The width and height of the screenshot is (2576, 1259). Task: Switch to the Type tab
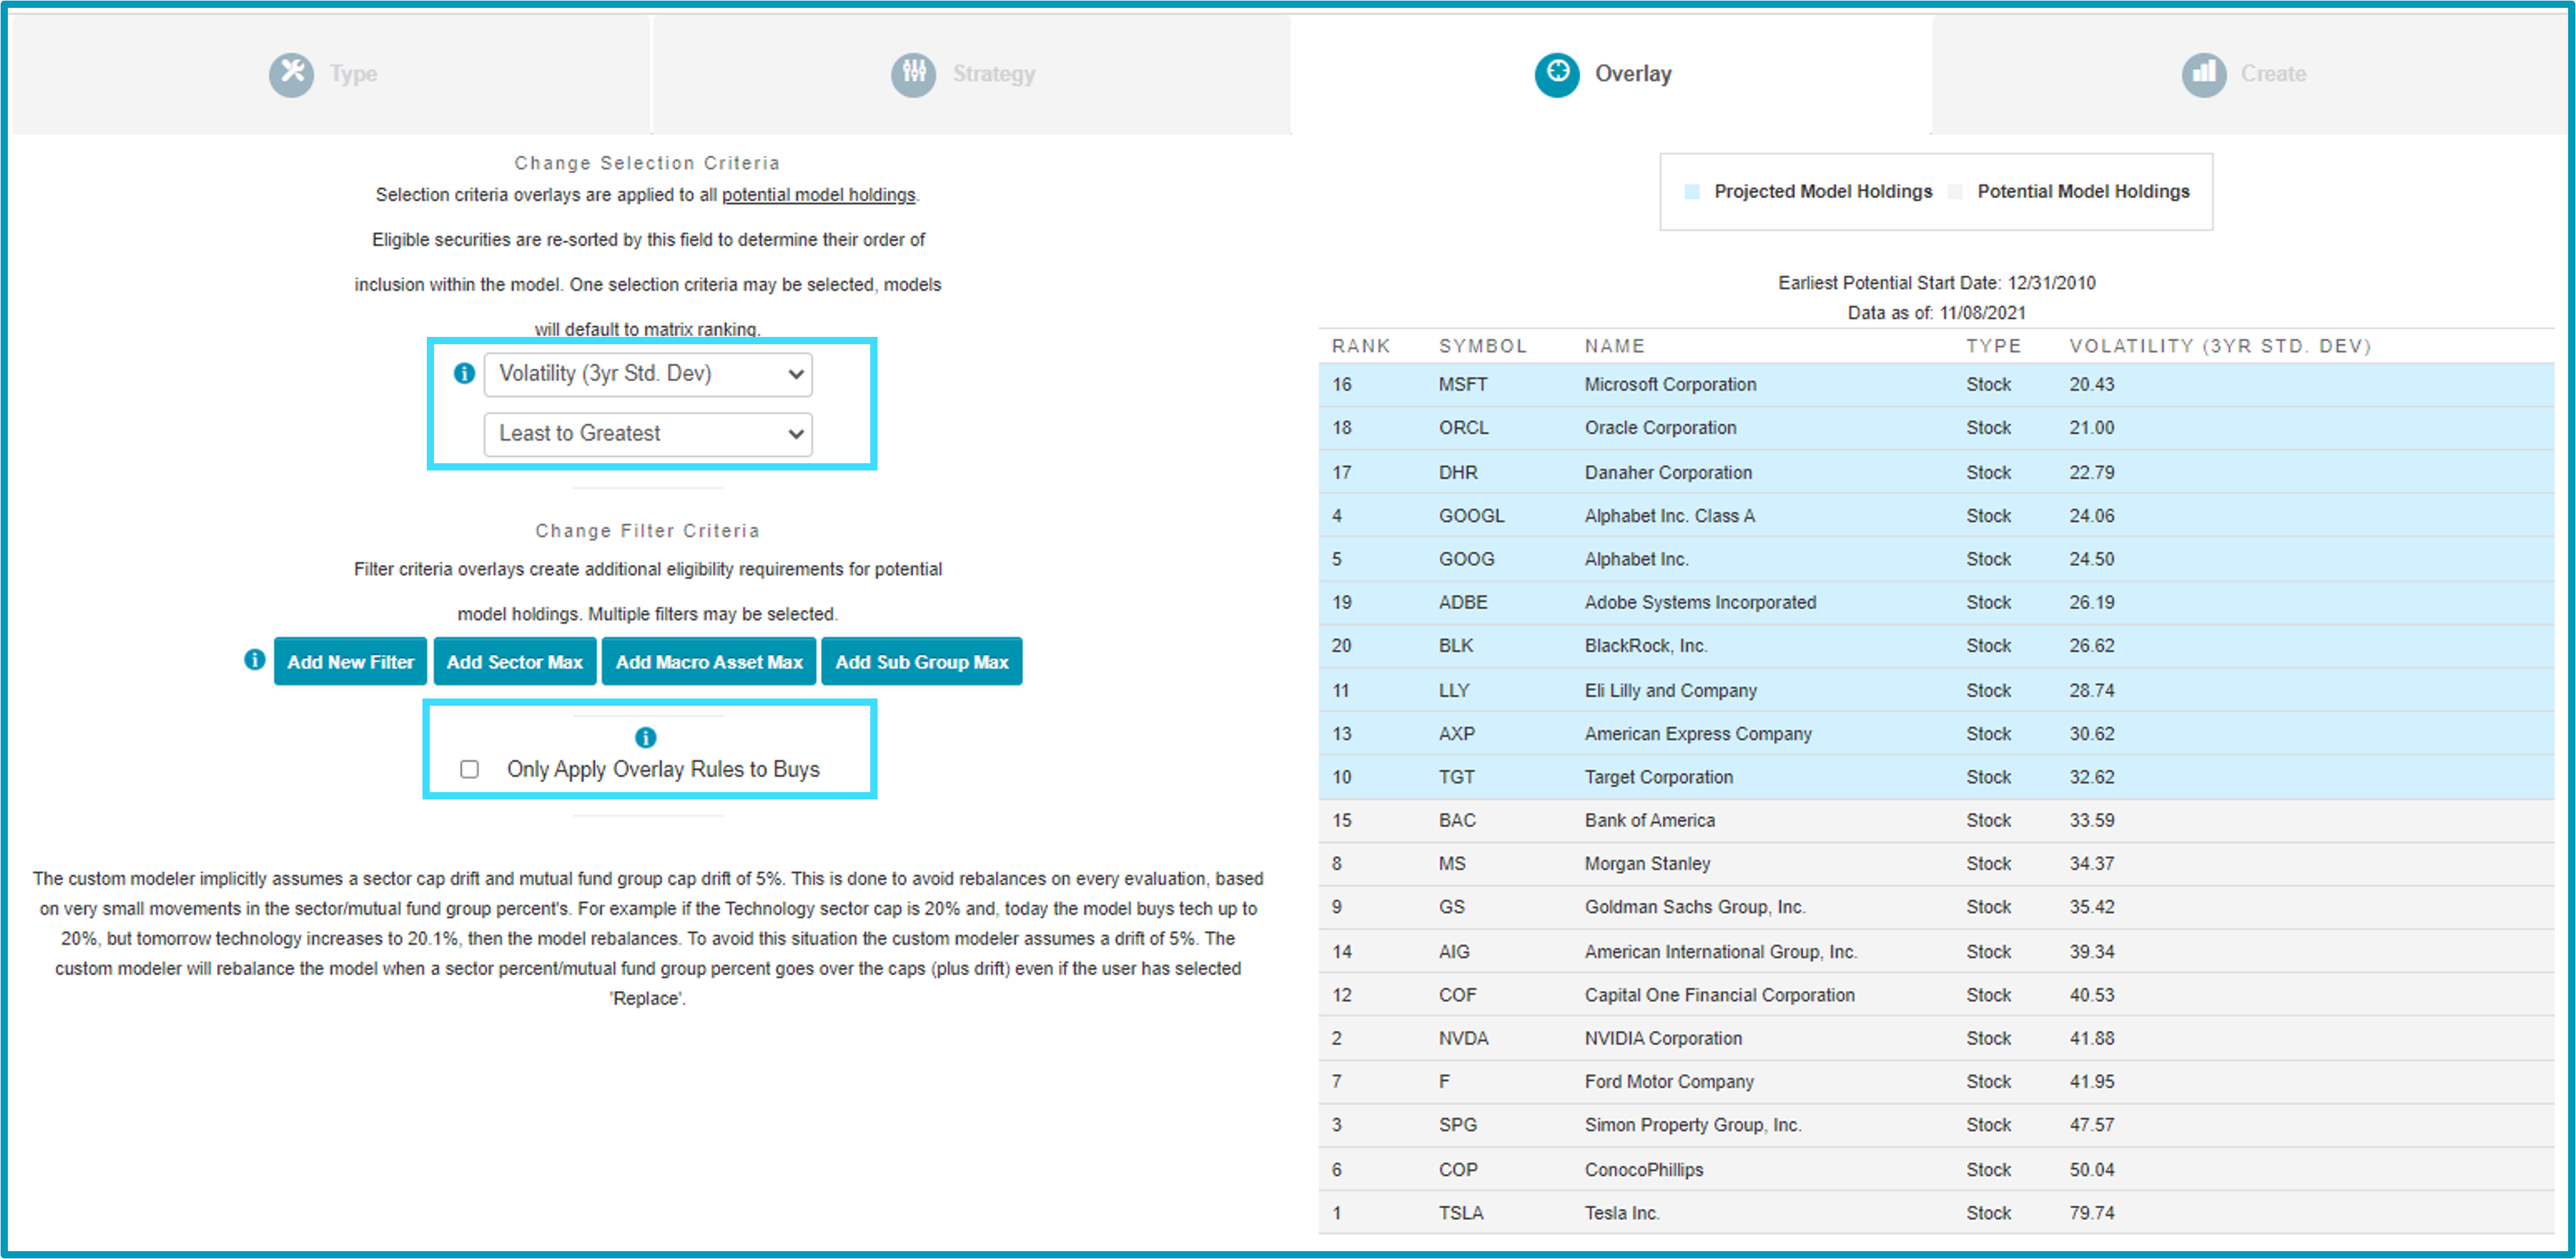pyautogui.click(x=330, y=74)
